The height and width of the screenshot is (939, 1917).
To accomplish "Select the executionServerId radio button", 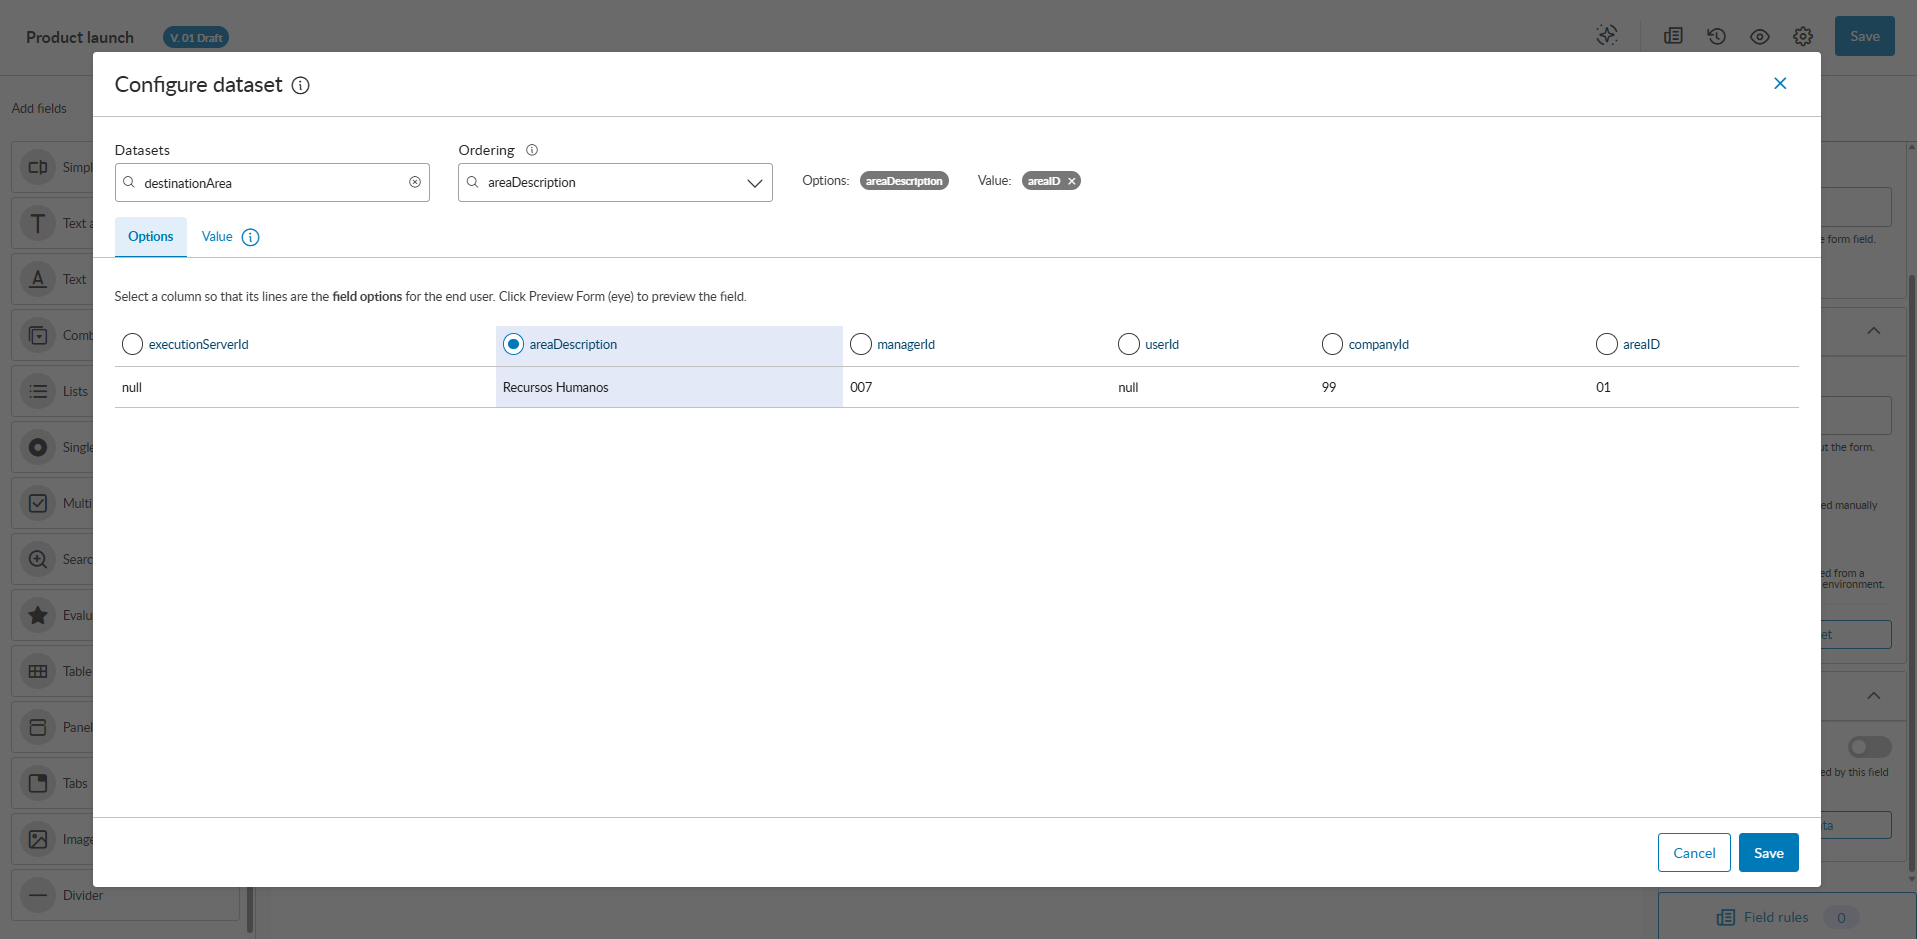I will pos(132,344).
